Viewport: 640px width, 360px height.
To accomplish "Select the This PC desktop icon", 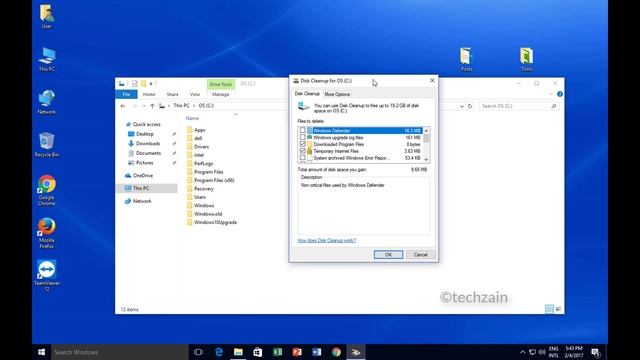I will tap(47, 59).
